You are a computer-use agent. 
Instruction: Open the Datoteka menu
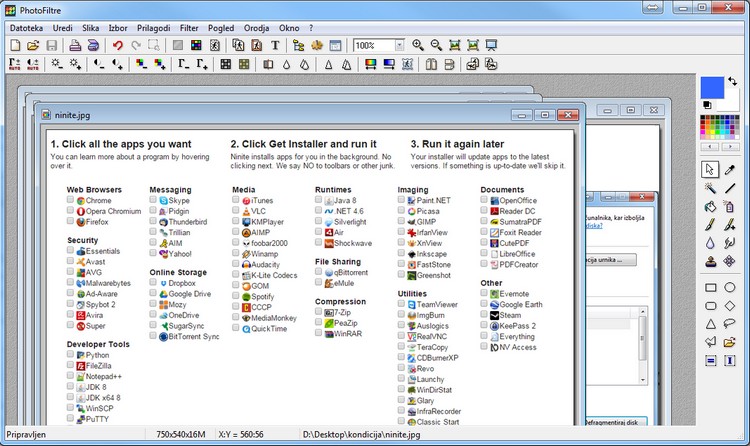pyautogui.click(x=26, y=28)
